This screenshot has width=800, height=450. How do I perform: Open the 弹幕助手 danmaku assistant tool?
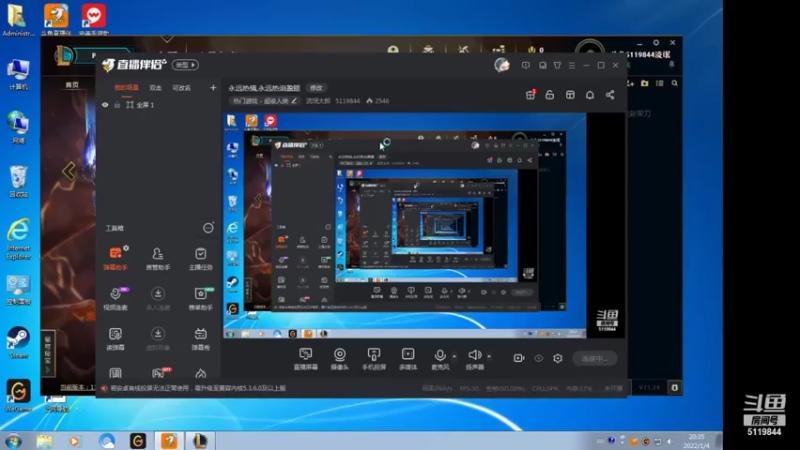pos(115,258)
